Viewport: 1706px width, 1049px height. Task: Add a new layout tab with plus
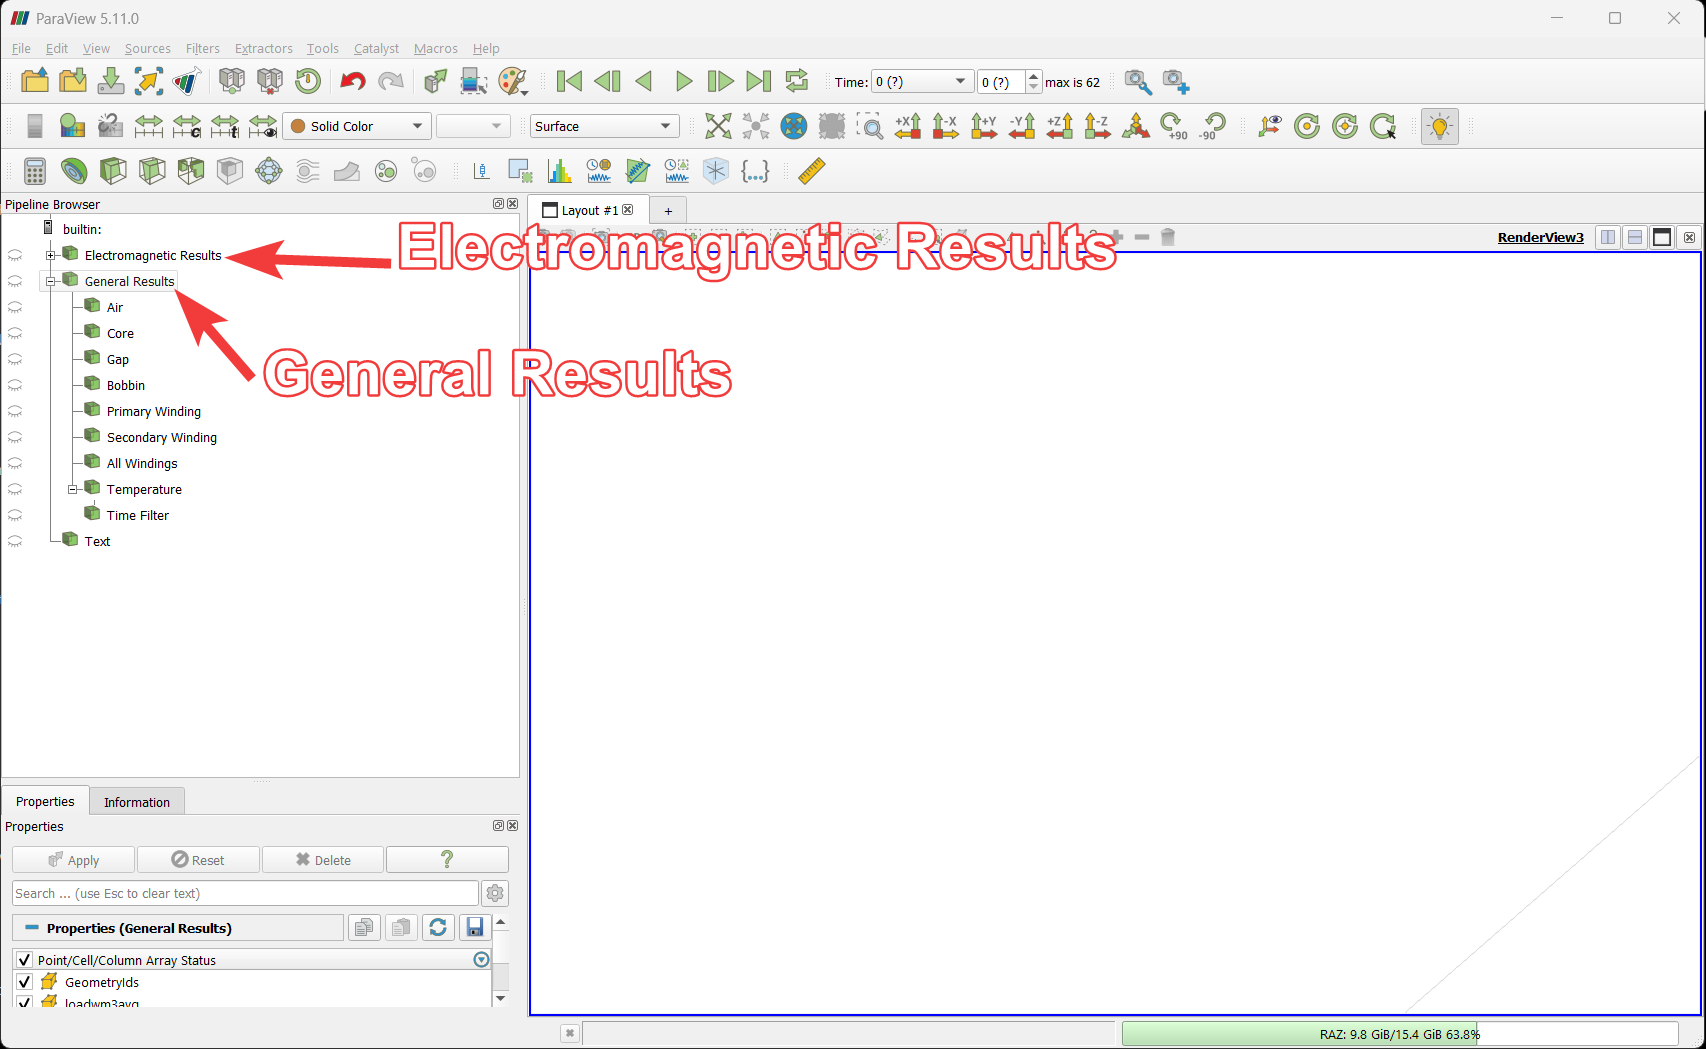point(668,211)
